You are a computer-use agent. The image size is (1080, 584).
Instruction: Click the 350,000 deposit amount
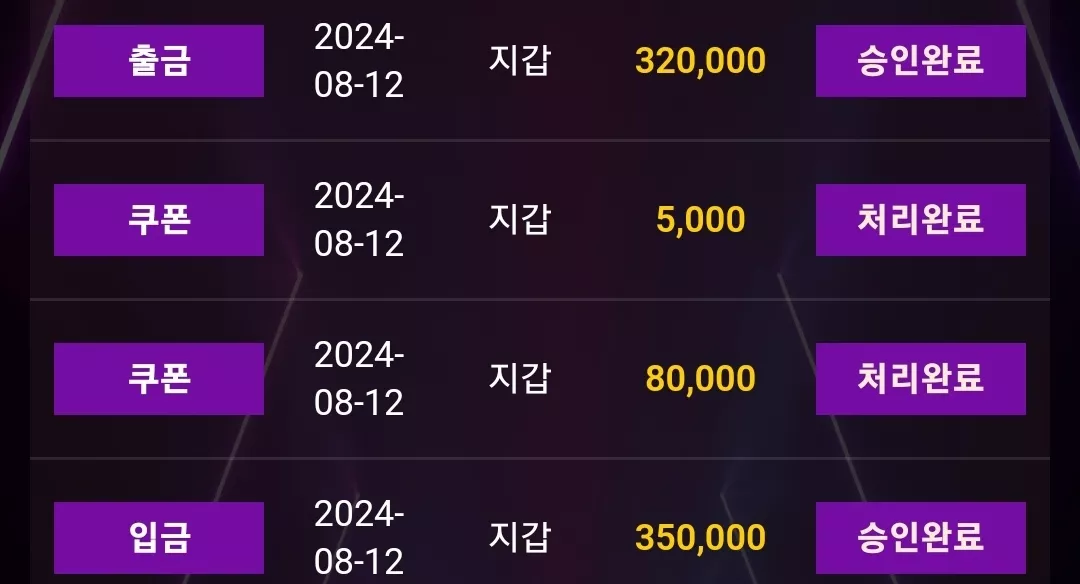700,538
